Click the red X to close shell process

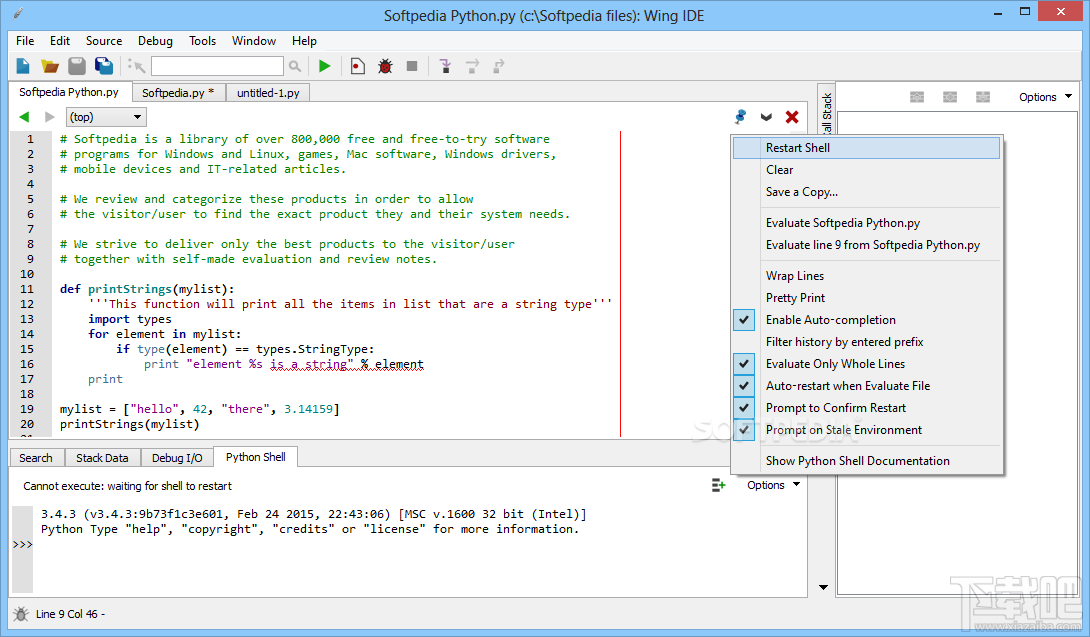[792, 116]
